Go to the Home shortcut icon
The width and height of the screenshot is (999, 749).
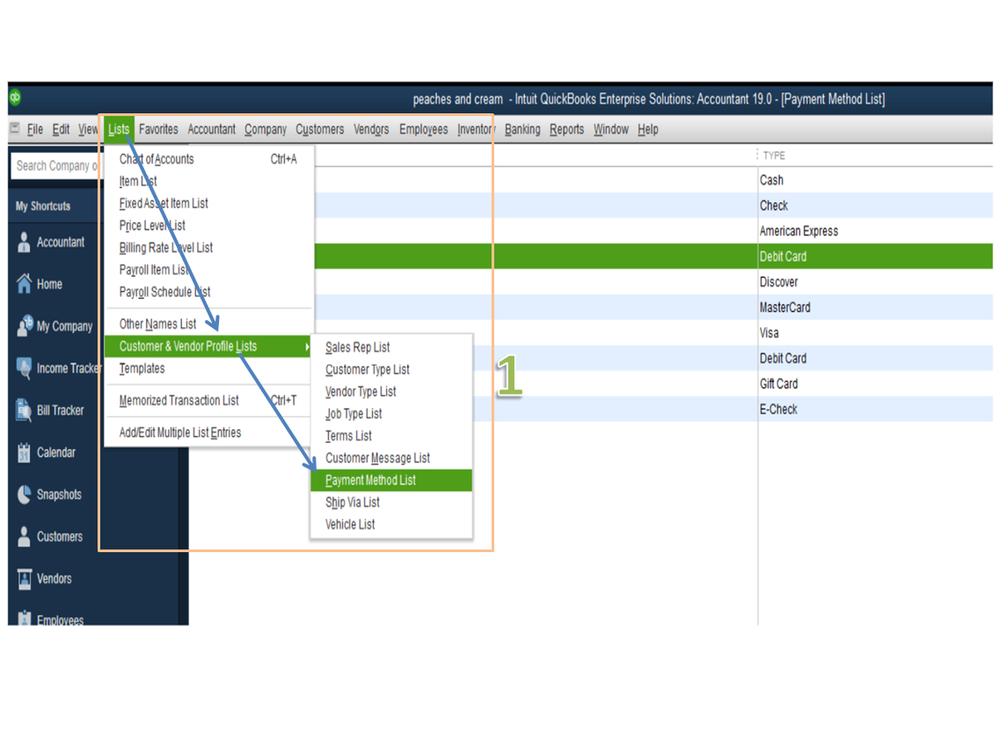tap(24, 283)
